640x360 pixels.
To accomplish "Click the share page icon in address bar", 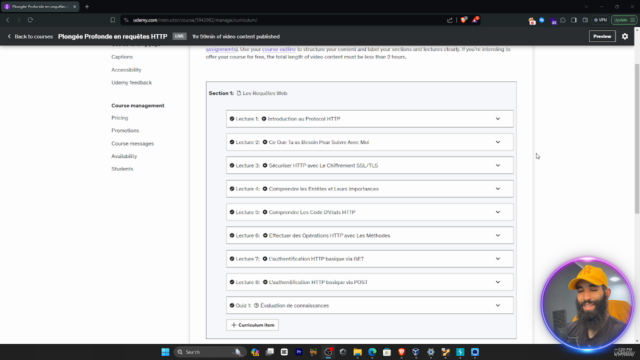I will (x=450, y=20).
